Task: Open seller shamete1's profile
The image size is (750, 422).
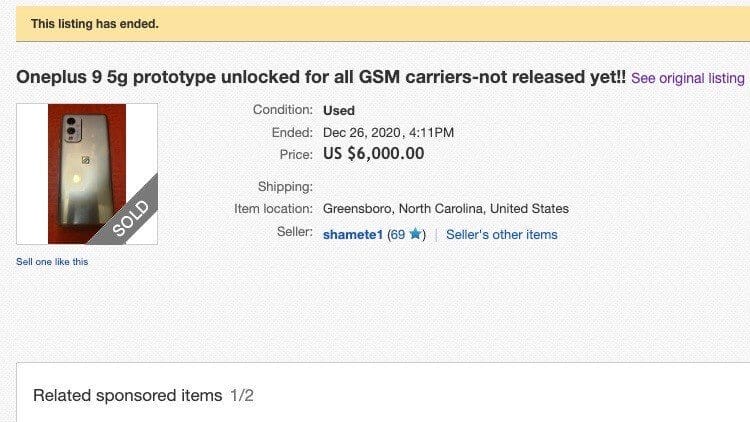Action: click(353, 235)
